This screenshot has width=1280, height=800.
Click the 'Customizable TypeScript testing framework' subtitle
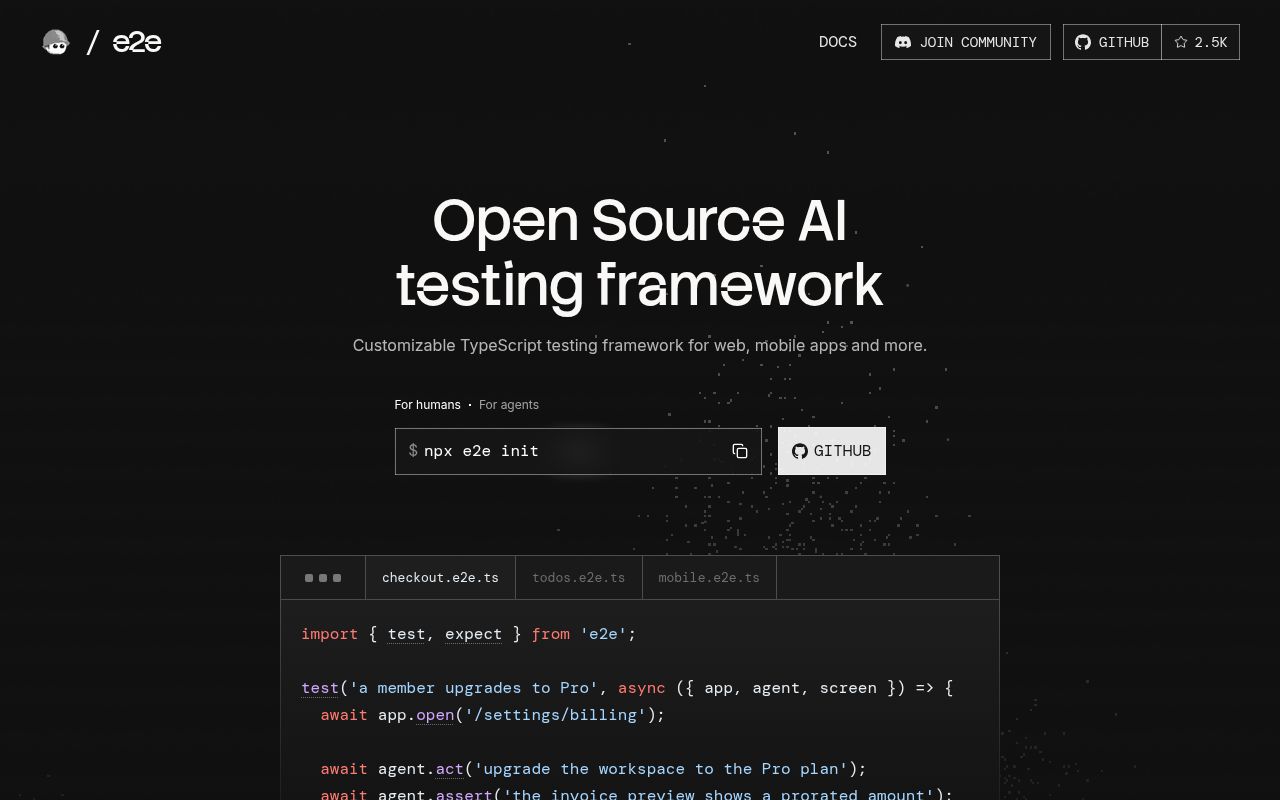(x=640, y=345)
